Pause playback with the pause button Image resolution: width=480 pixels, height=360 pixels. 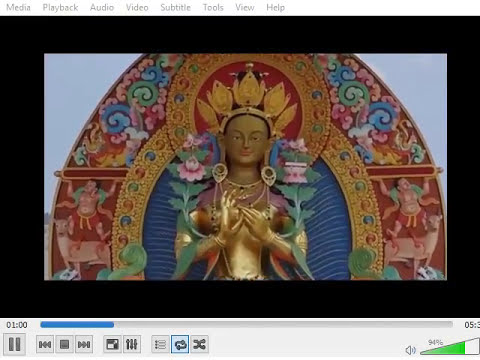point(14,344)
